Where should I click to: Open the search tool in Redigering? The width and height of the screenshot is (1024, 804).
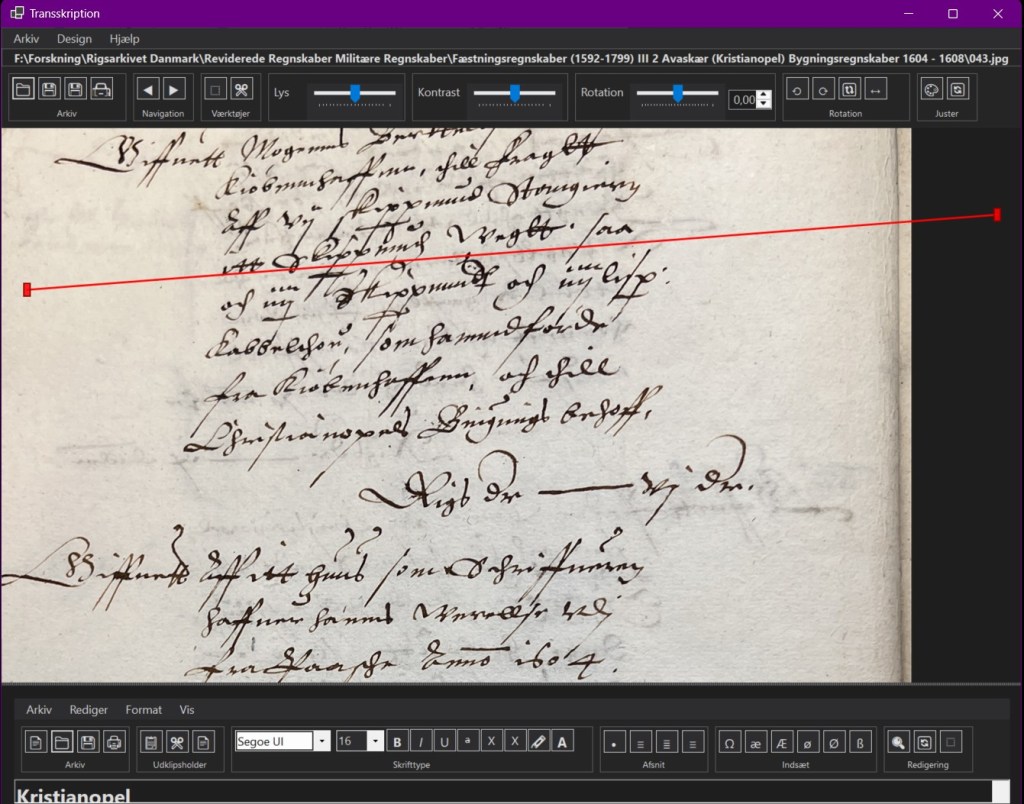899,742
